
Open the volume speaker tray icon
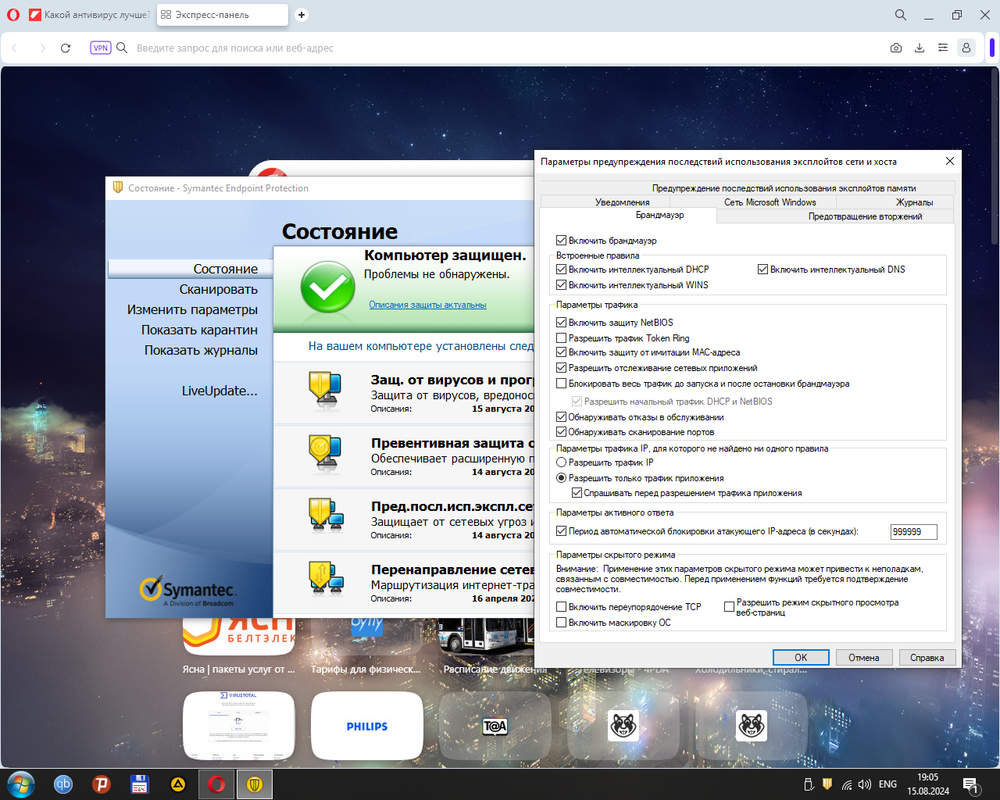point(865,784)
